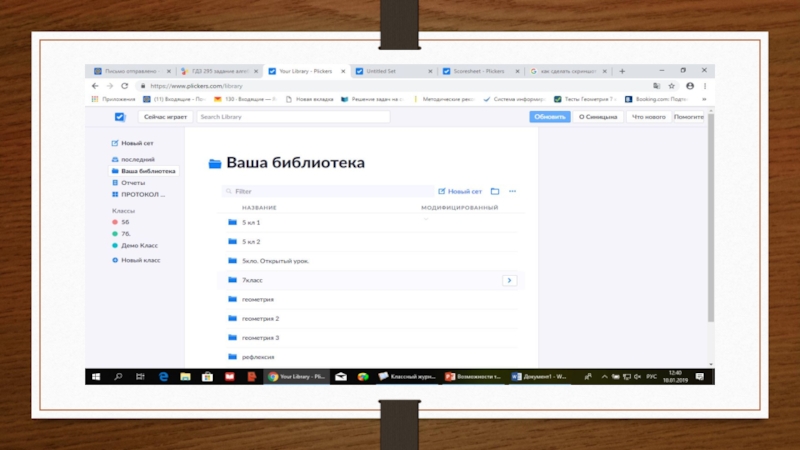Image resolution: width=800 pixels, height=450 pixels.
Task: Open 'Новая вкладка' bookmark
Action: [309, 99]
